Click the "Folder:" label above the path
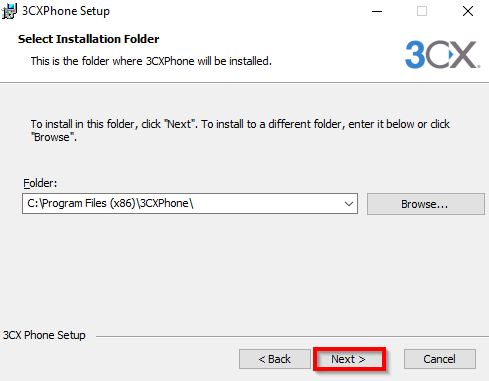The image size is (489, 381). coord(40,183)
